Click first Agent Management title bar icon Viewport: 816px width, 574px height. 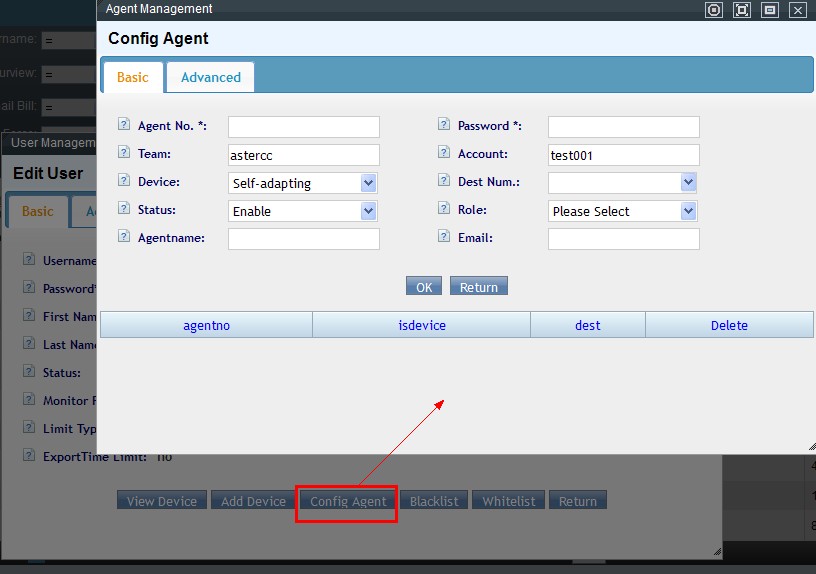point(714,10)
